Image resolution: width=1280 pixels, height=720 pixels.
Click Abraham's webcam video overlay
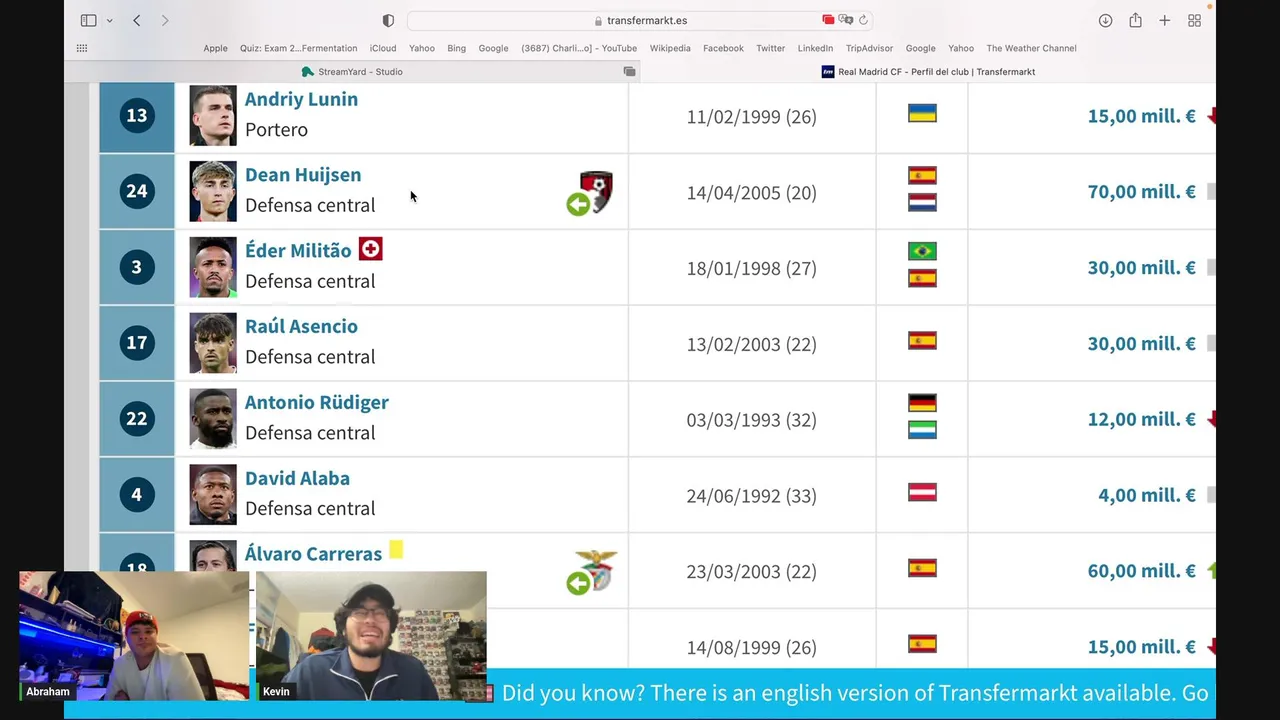pyautogui.click(x=134, y=636)
